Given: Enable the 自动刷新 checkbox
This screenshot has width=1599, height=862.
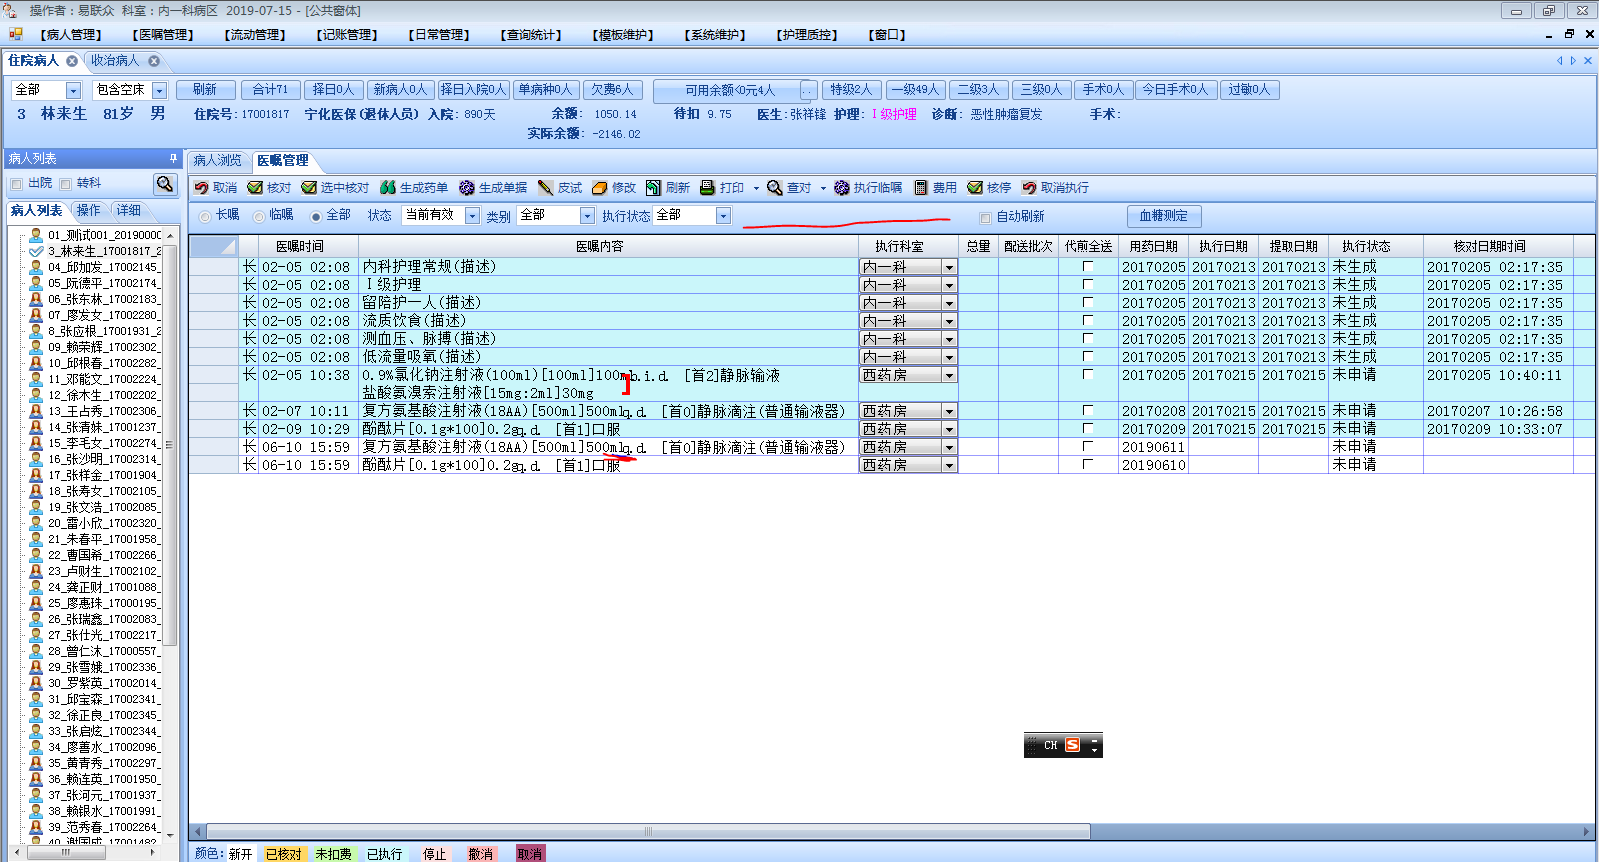Looking at the screenshot, I should point(985,217).
